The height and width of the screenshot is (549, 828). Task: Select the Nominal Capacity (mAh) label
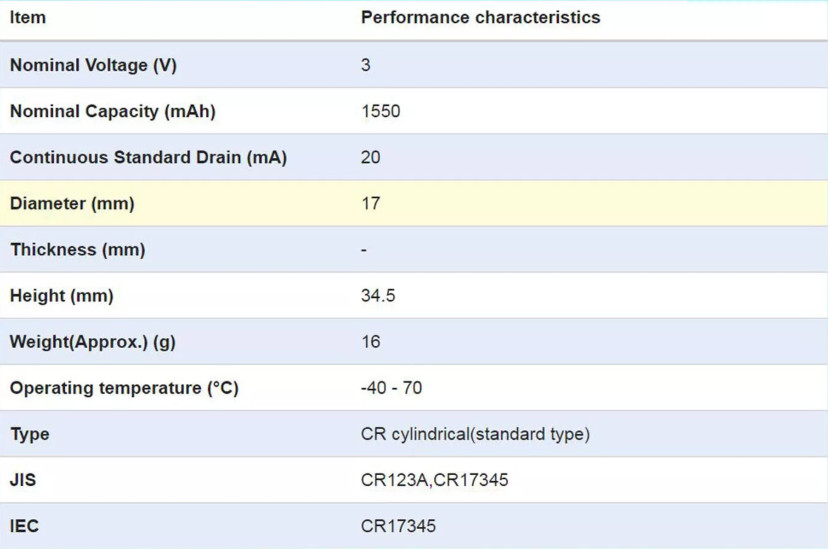click(112, 111)
